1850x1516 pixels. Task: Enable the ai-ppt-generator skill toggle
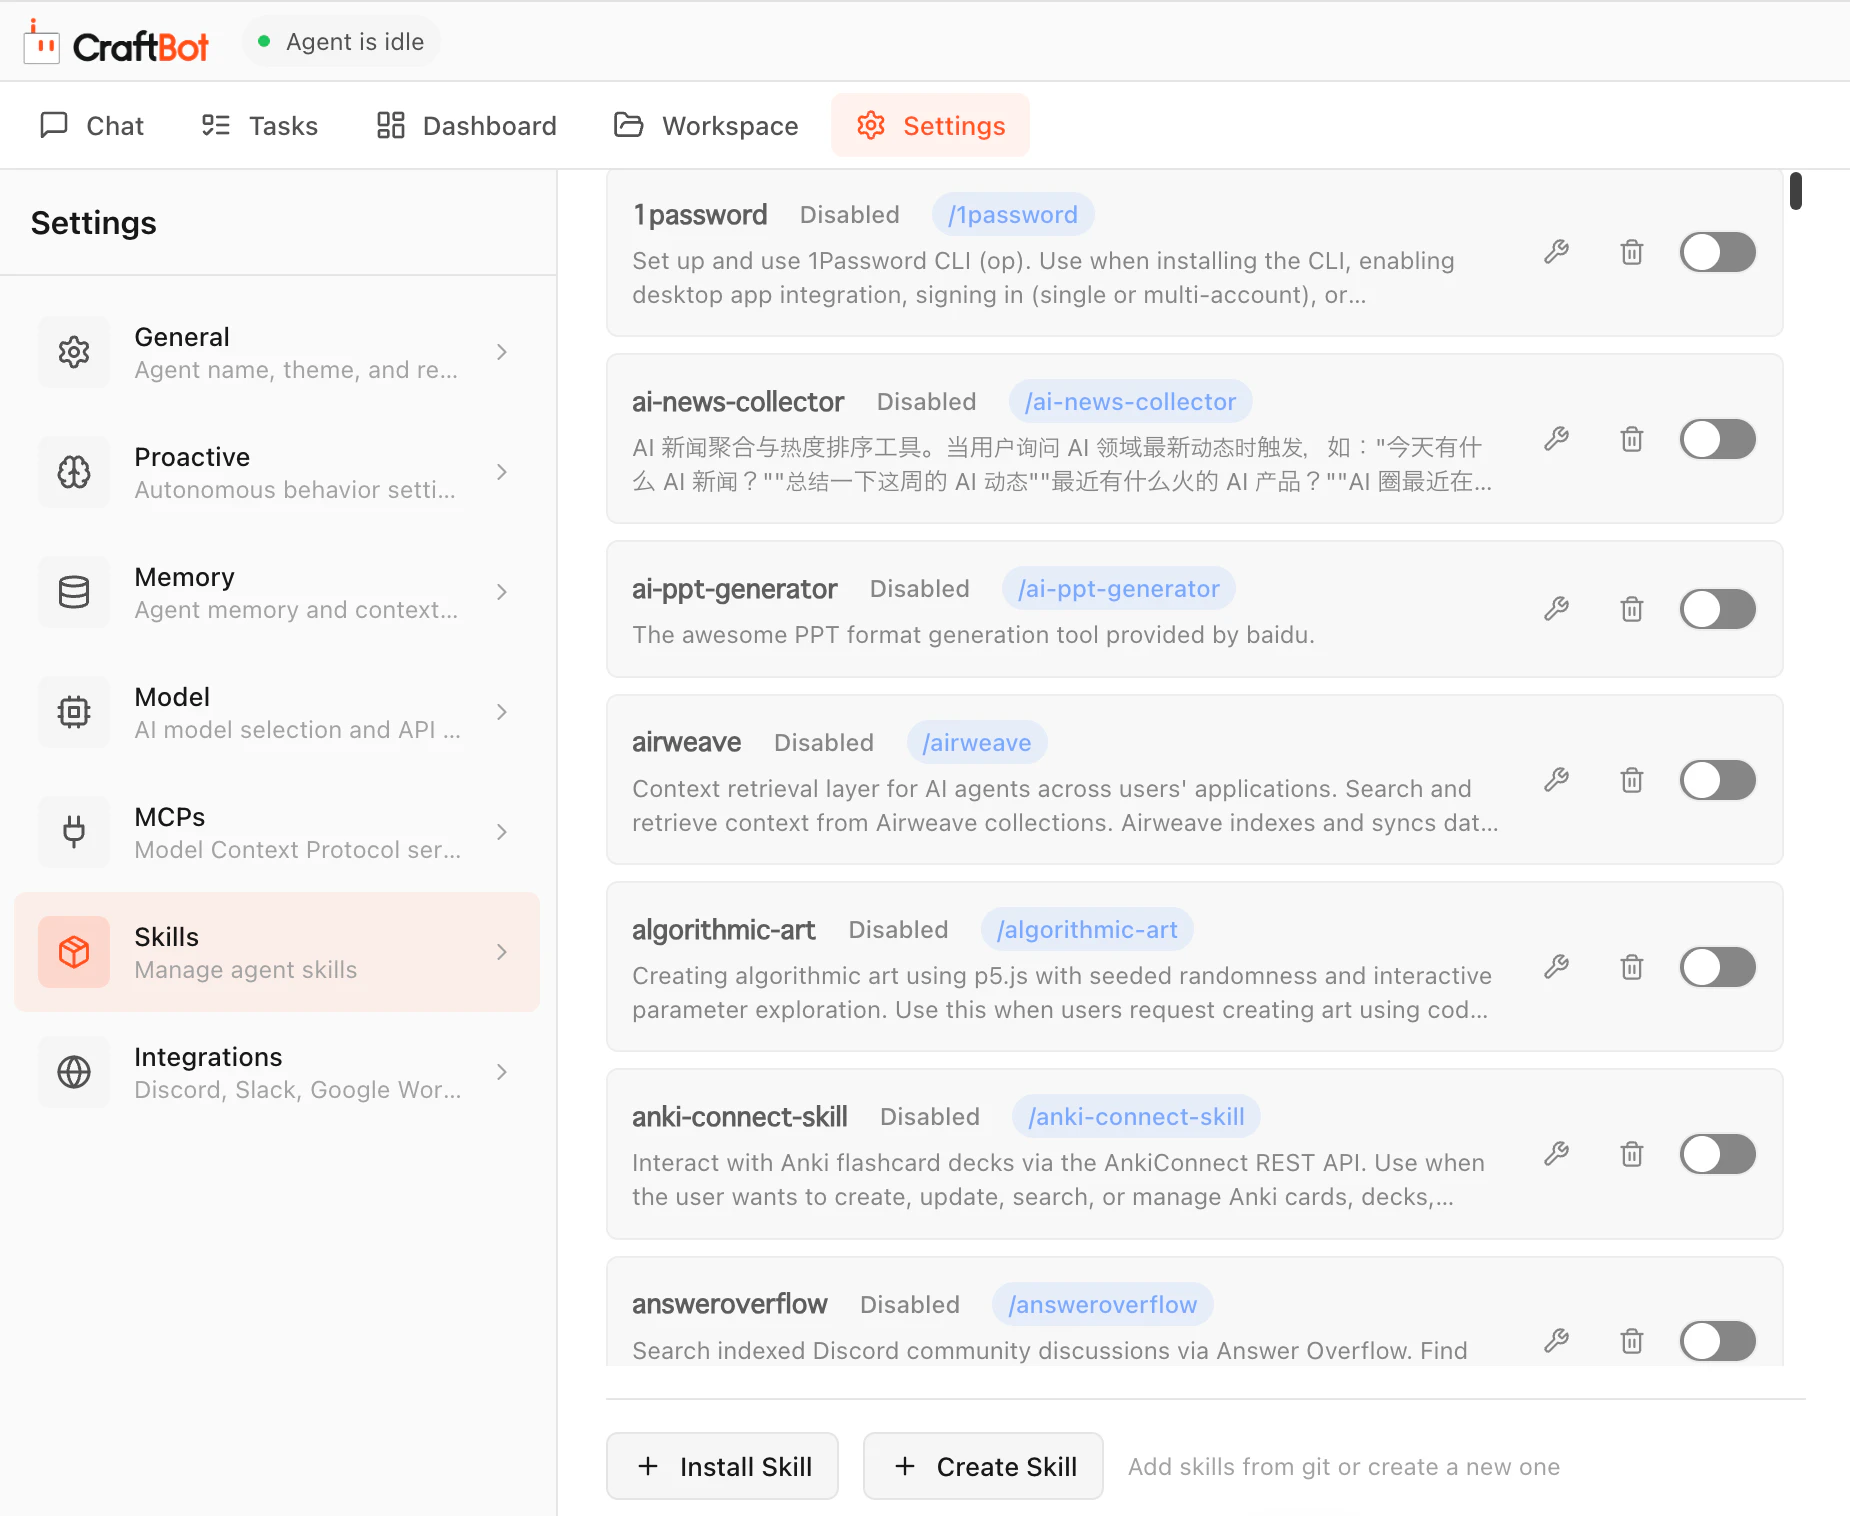[x=1718, y=609]
